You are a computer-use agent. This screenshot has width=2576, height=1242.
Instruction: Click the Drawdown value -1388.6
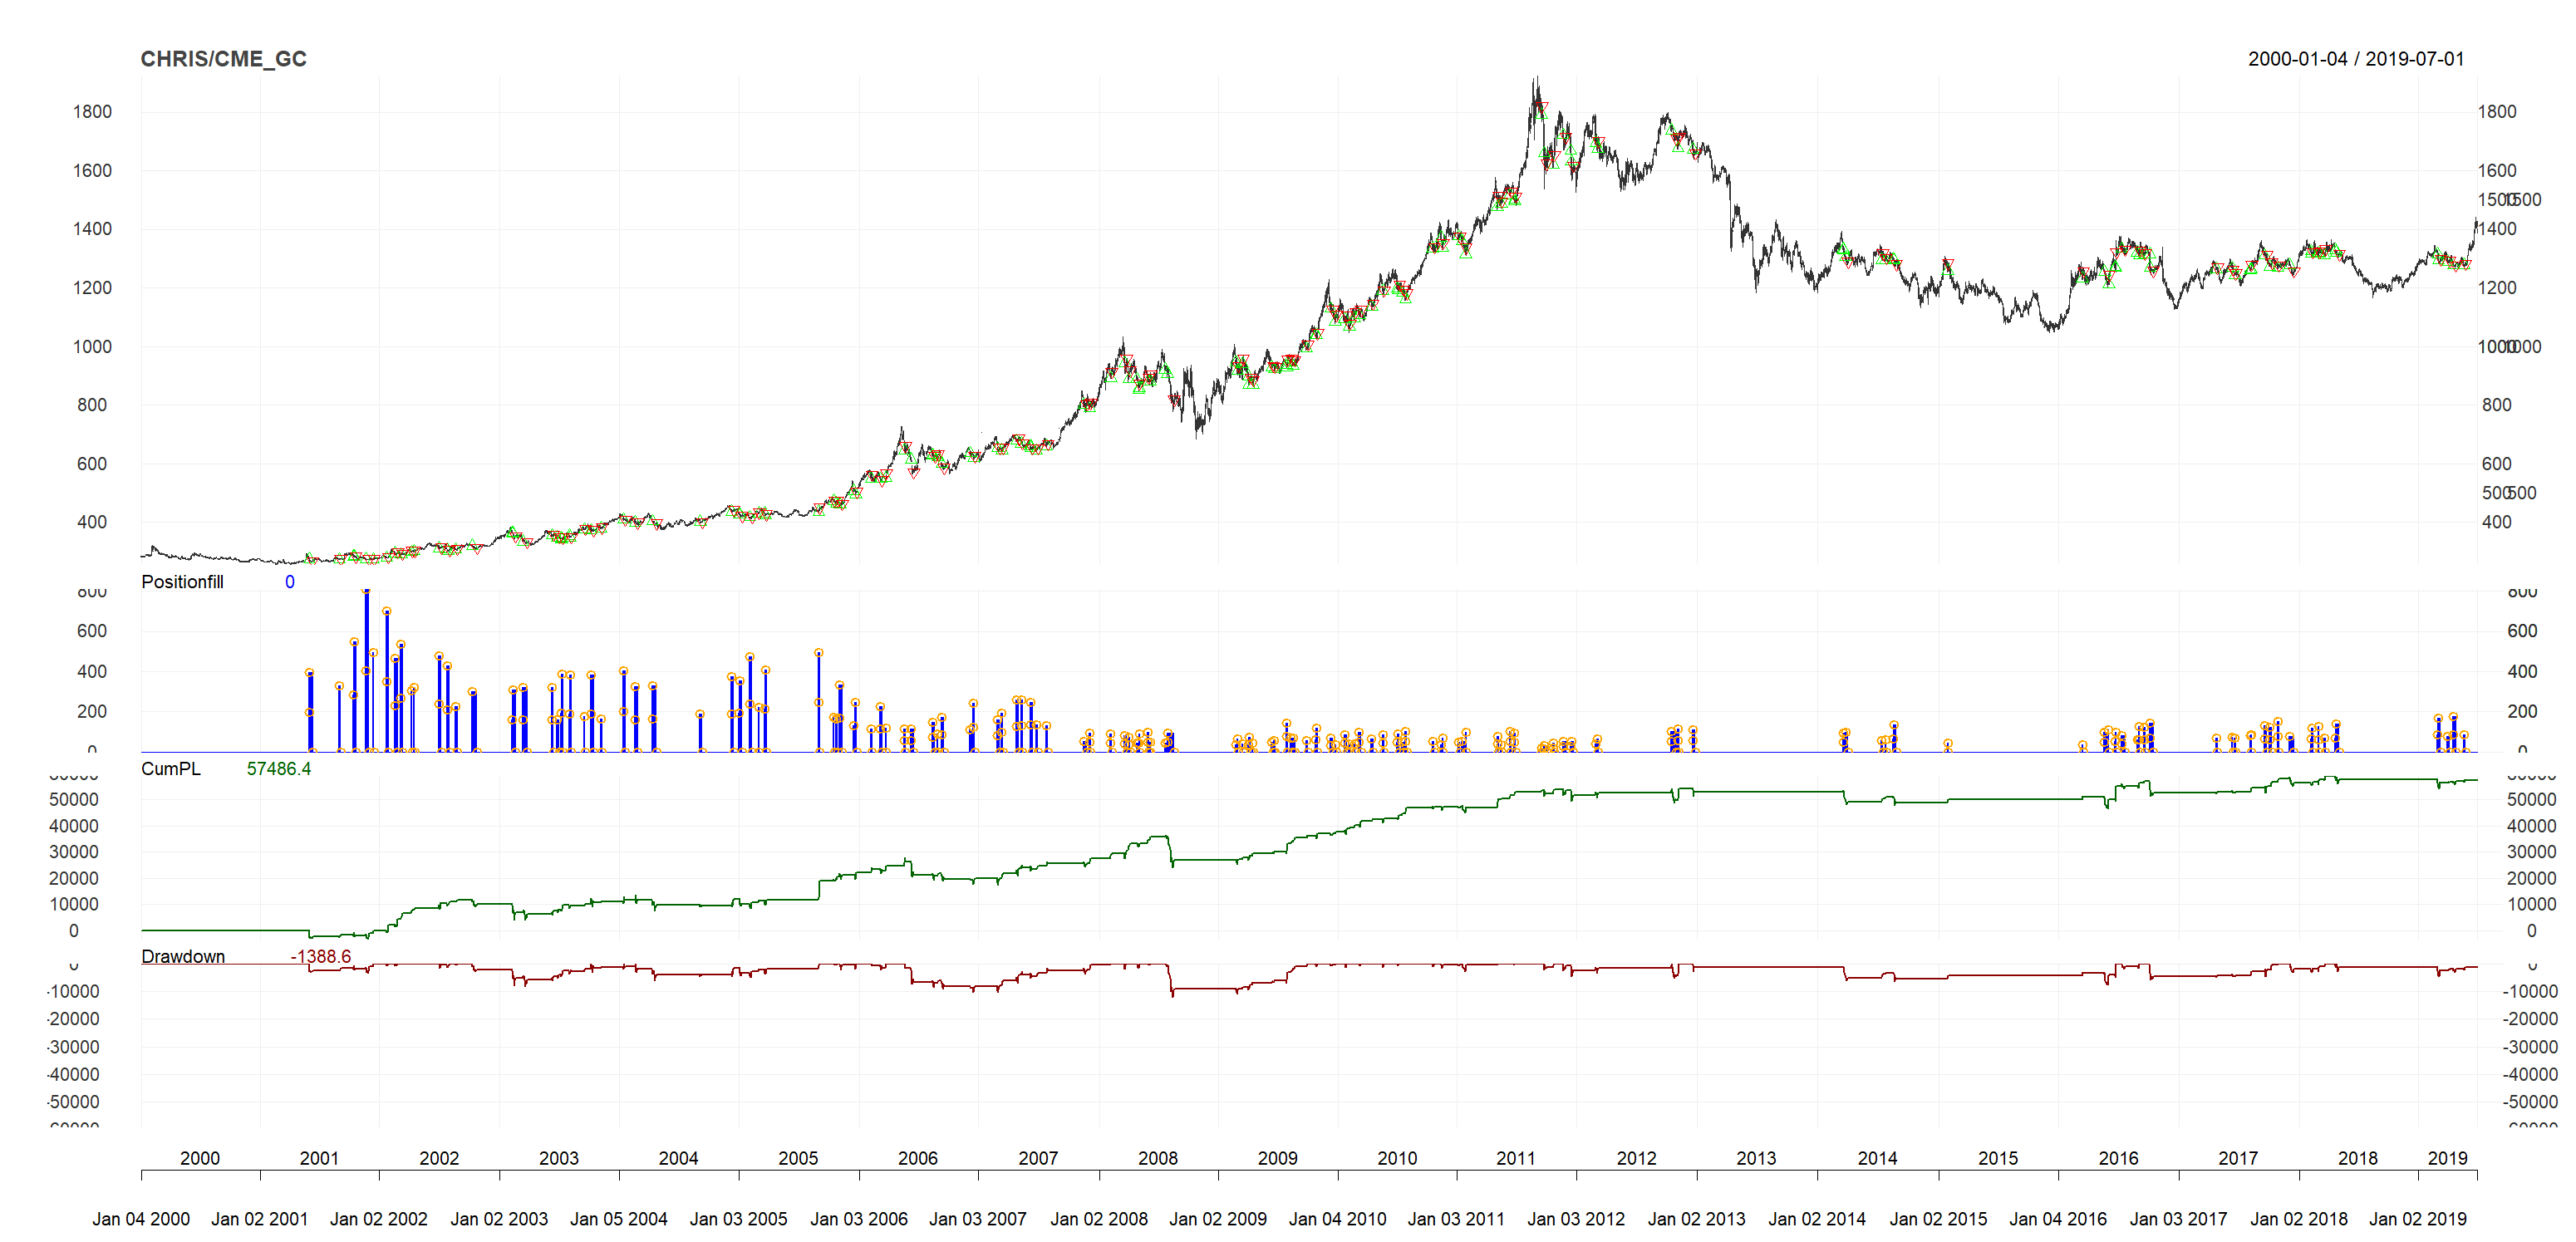click(320, 956)
